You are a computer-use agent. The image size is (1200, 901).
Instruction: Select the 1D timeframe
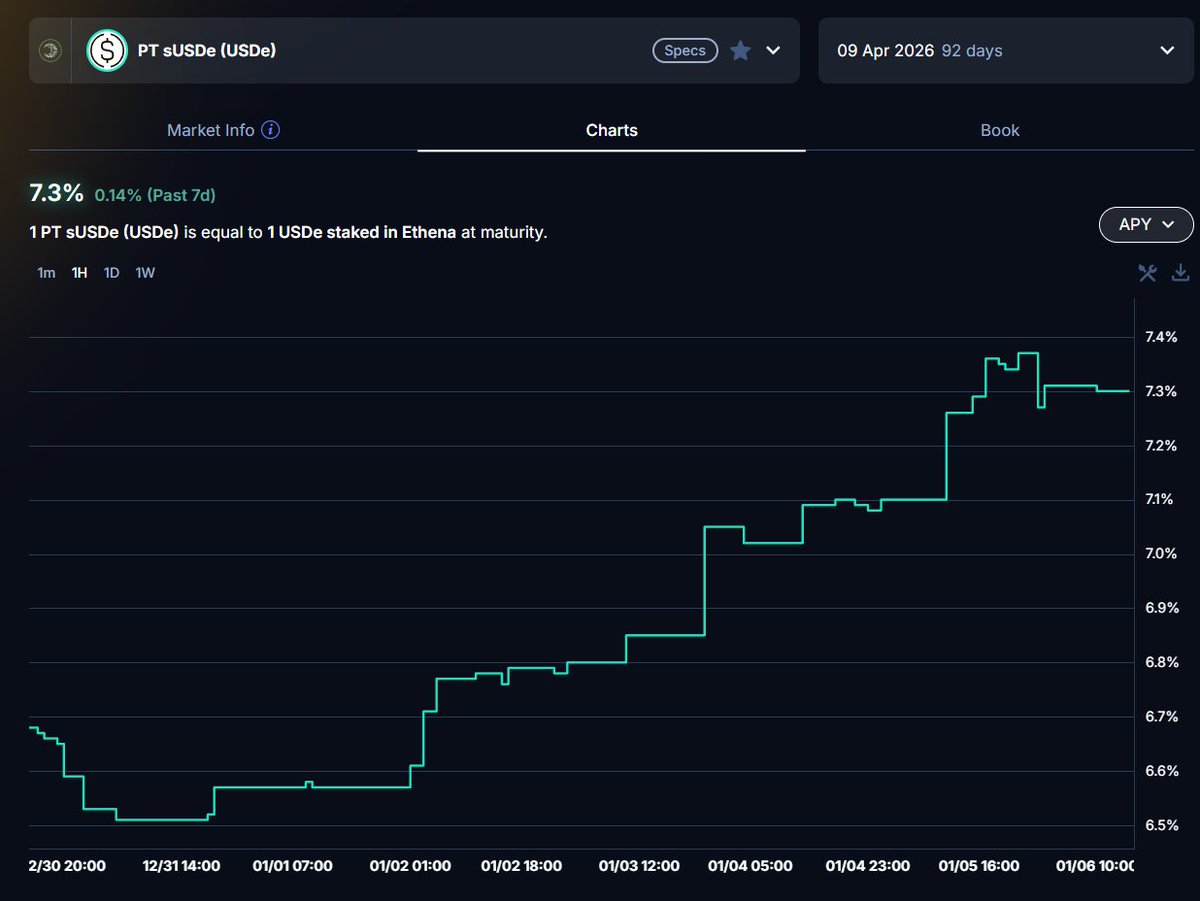(x=112, y=272)
